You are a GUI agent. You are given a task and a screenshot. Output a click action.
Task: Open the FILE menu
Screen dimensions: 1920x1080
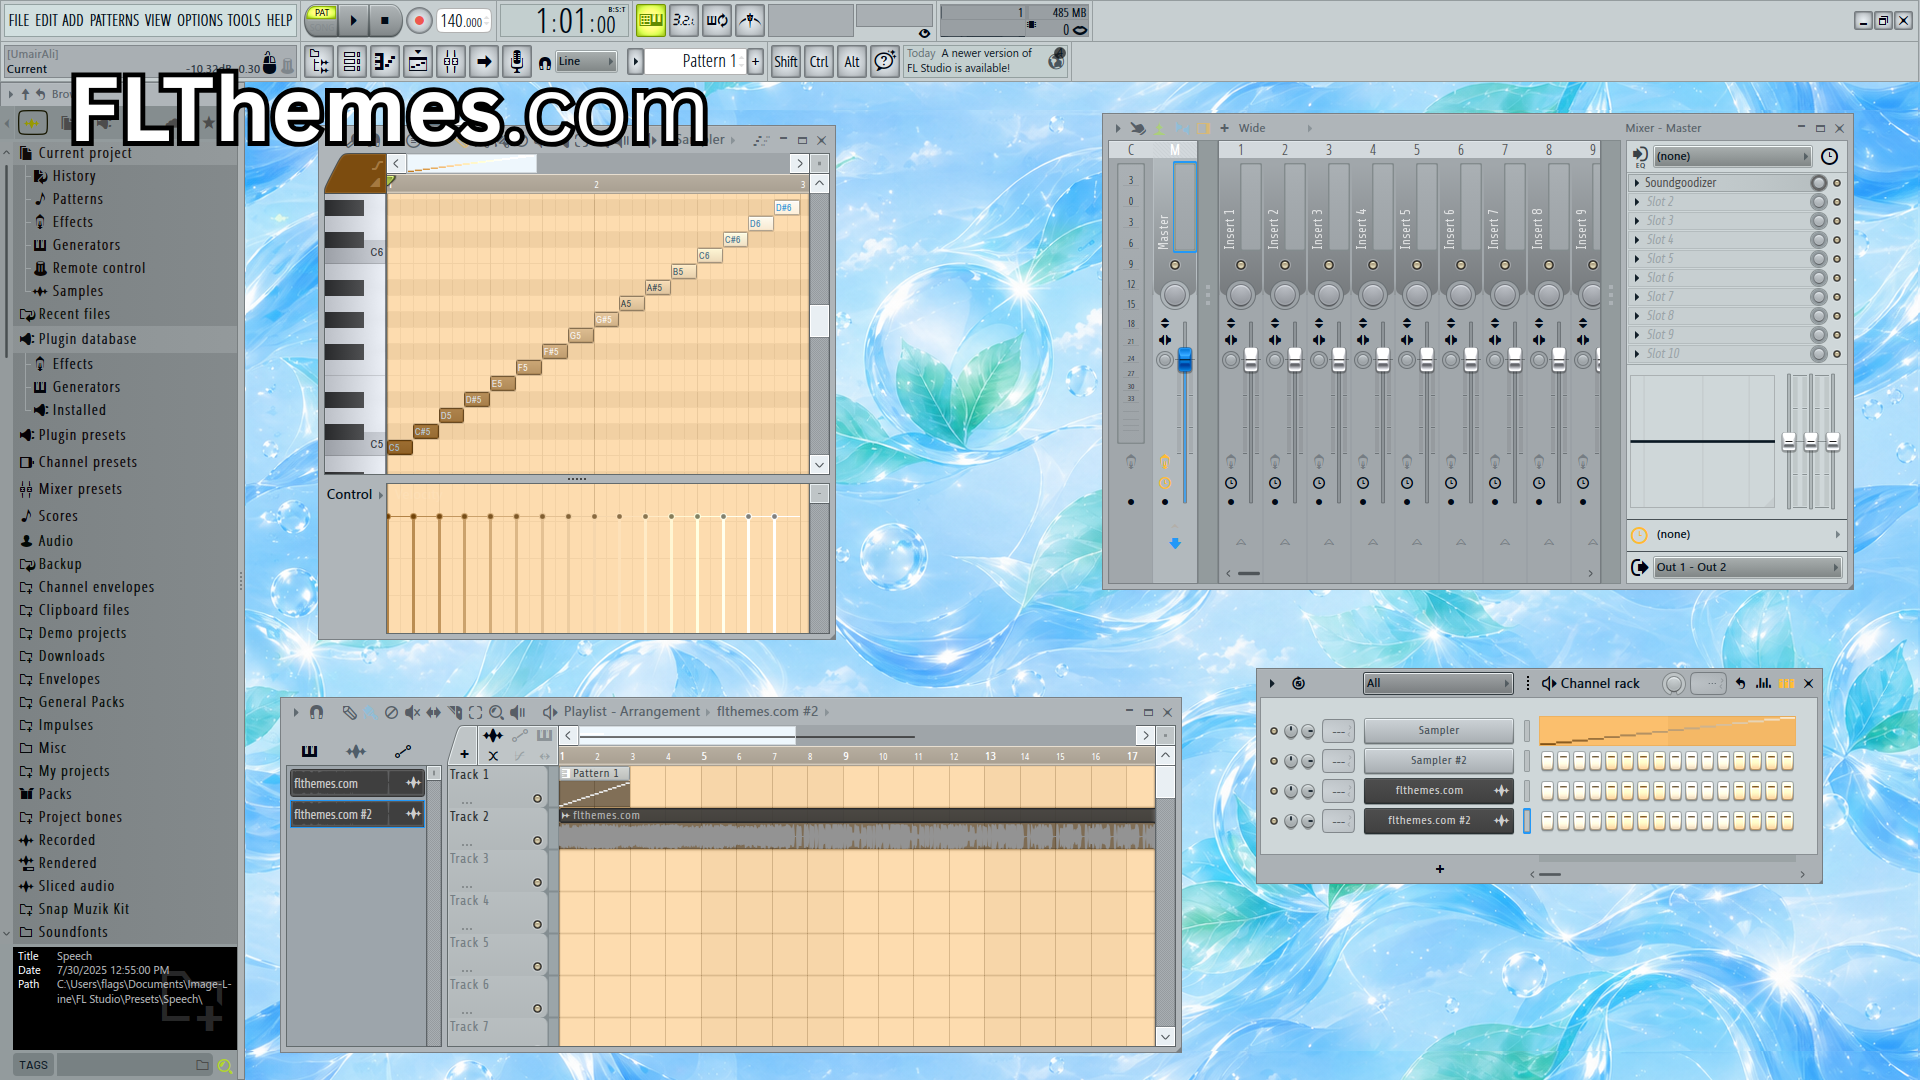tap(19, 20)
